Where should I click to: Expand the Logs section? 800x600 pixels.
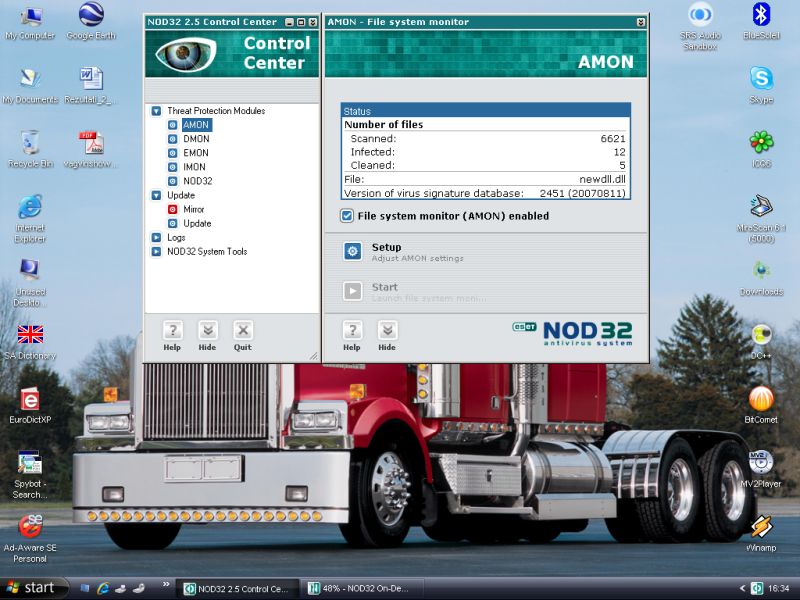[156, 237]
